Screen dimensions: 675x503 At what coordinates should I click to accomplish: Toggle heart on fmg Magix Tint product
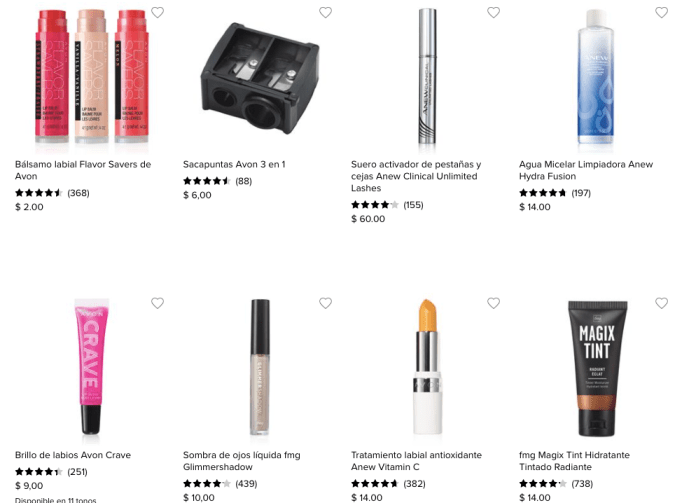[x=661, y=303]
